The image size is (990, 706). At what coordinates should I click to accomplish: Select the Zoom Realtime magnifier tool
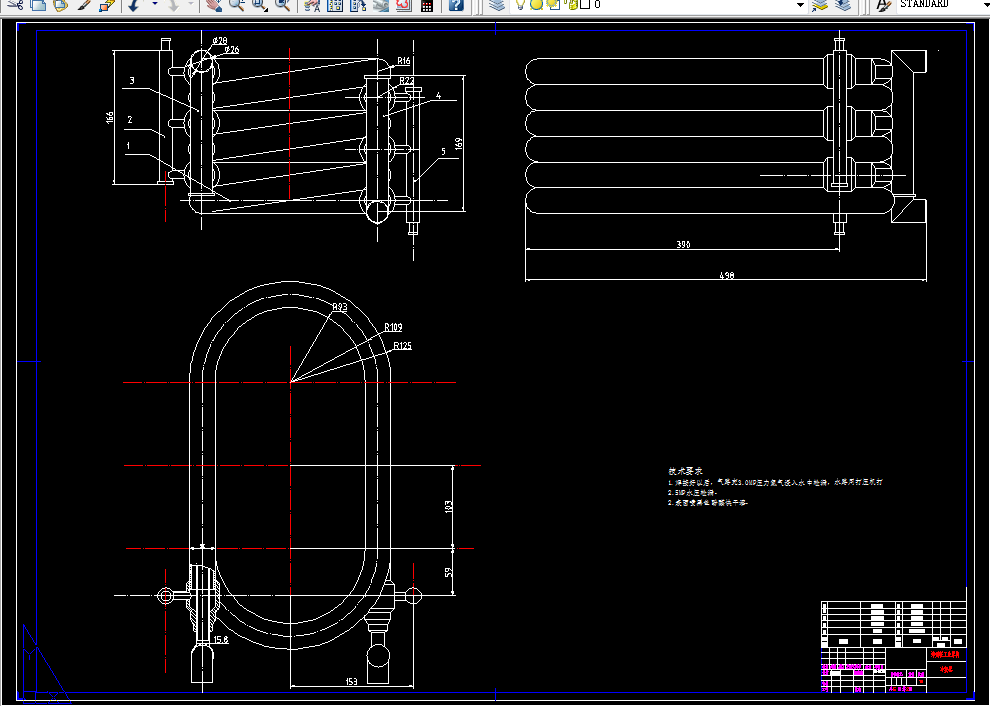[237, 5]
